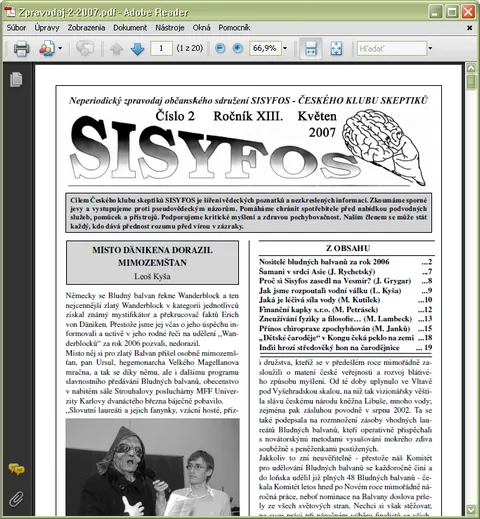
Task: Toggle the fit width scrolling mode icon
Action: pos(311,49)
